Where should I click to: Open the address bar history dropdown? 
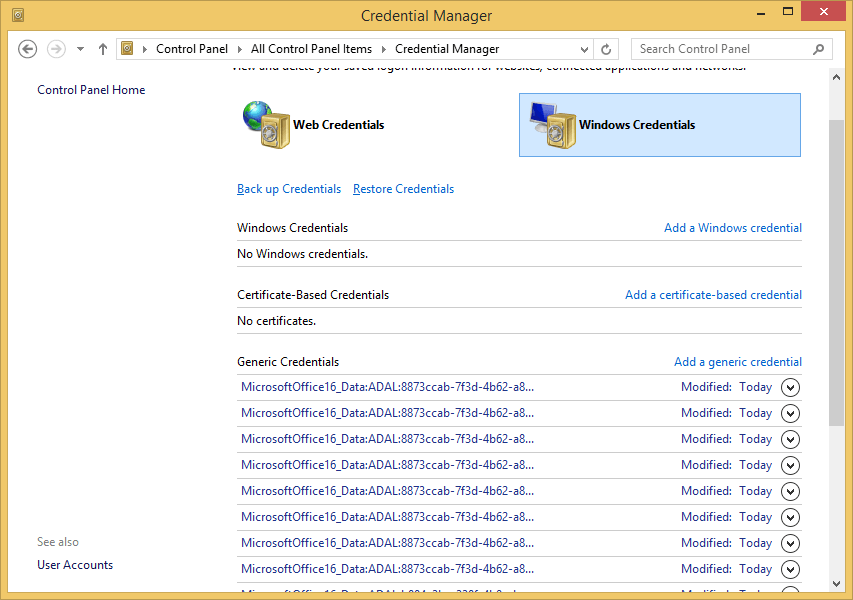pyautogui.click(x=584, y=50)
